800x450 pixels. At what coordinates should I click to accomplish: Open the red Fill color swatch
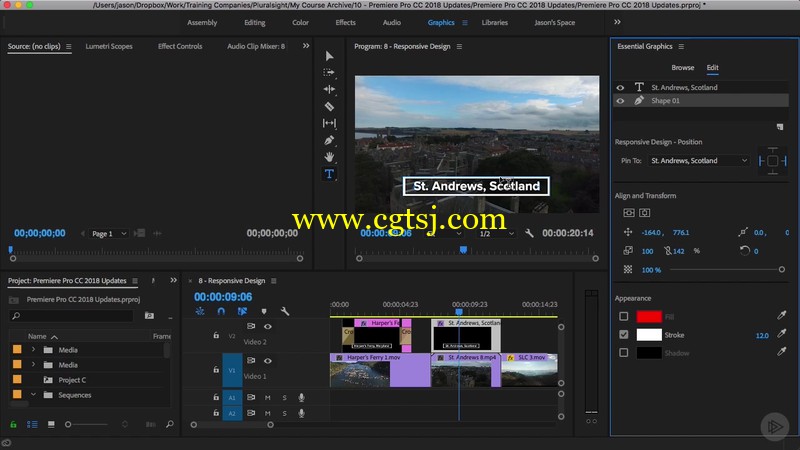point(649,316)
